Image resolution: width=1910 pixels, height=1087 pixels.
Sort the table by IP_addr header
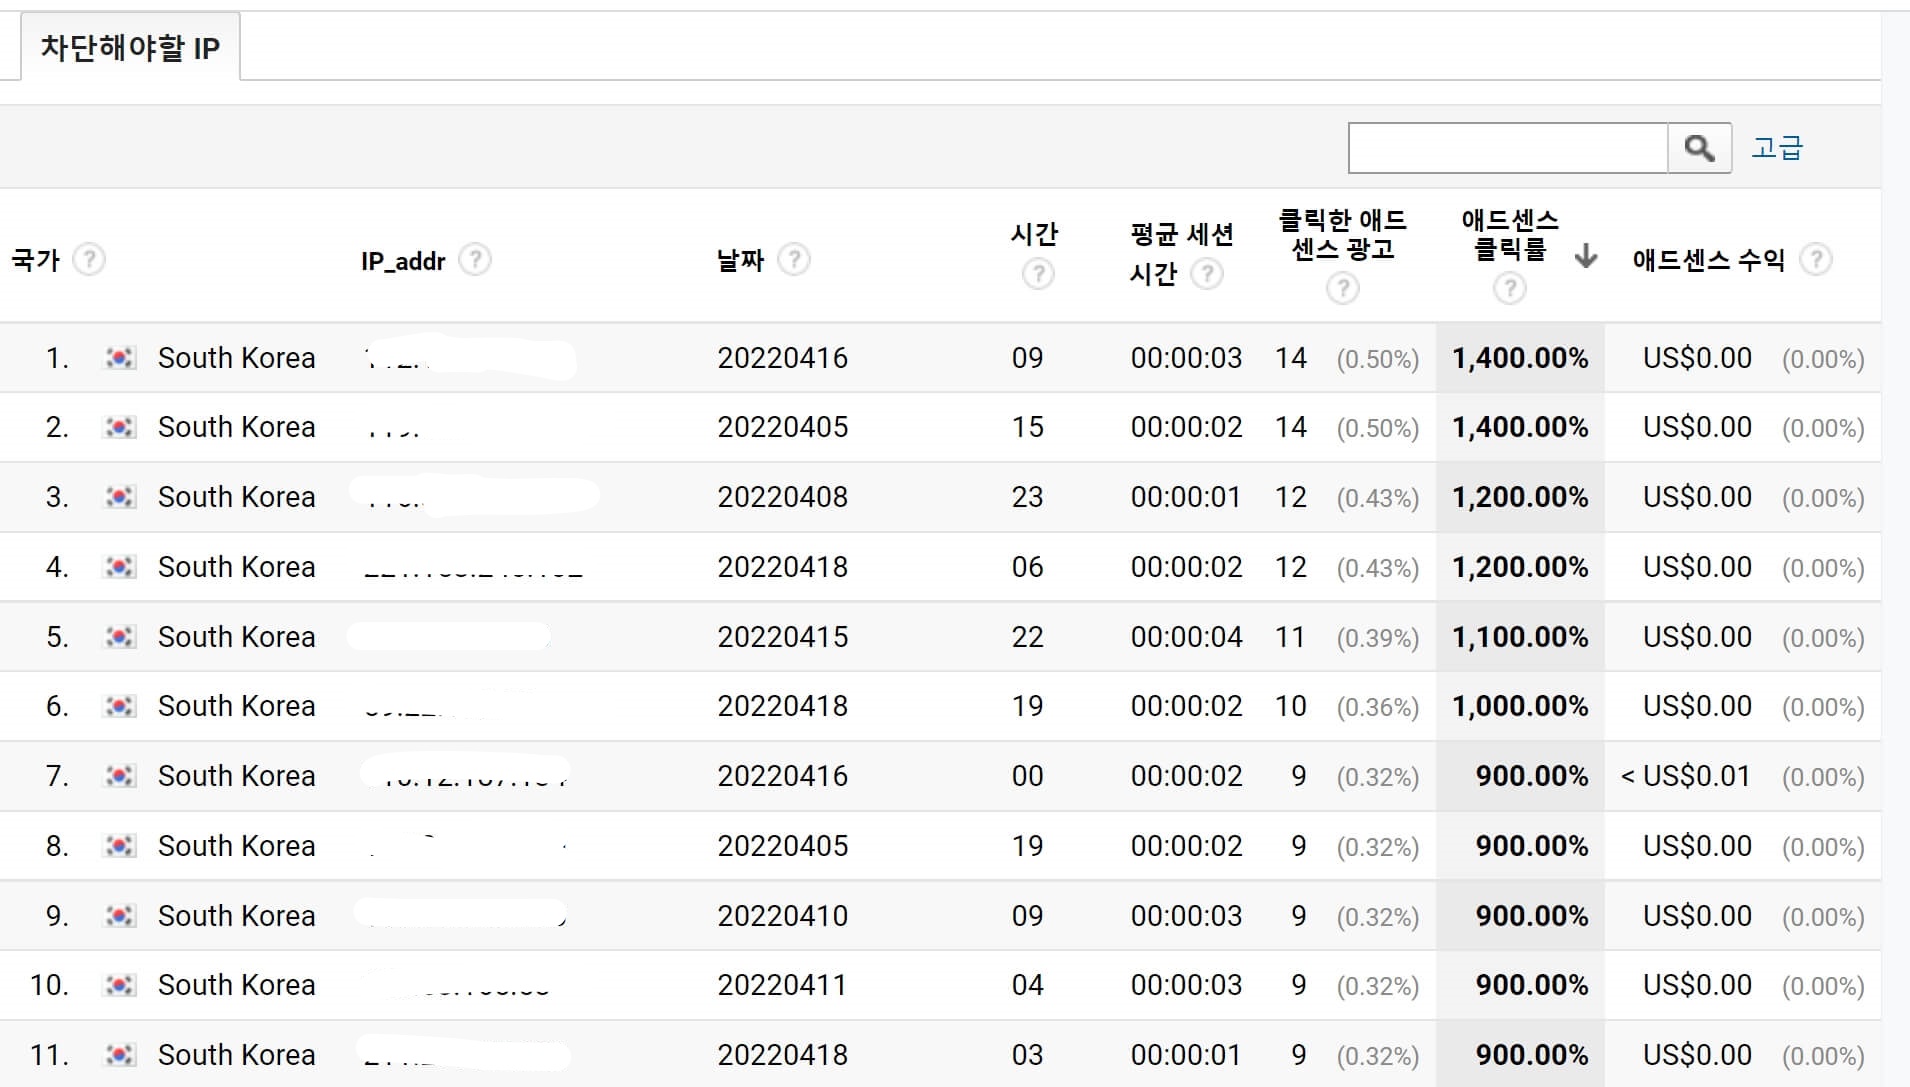[x=401, y=259]
